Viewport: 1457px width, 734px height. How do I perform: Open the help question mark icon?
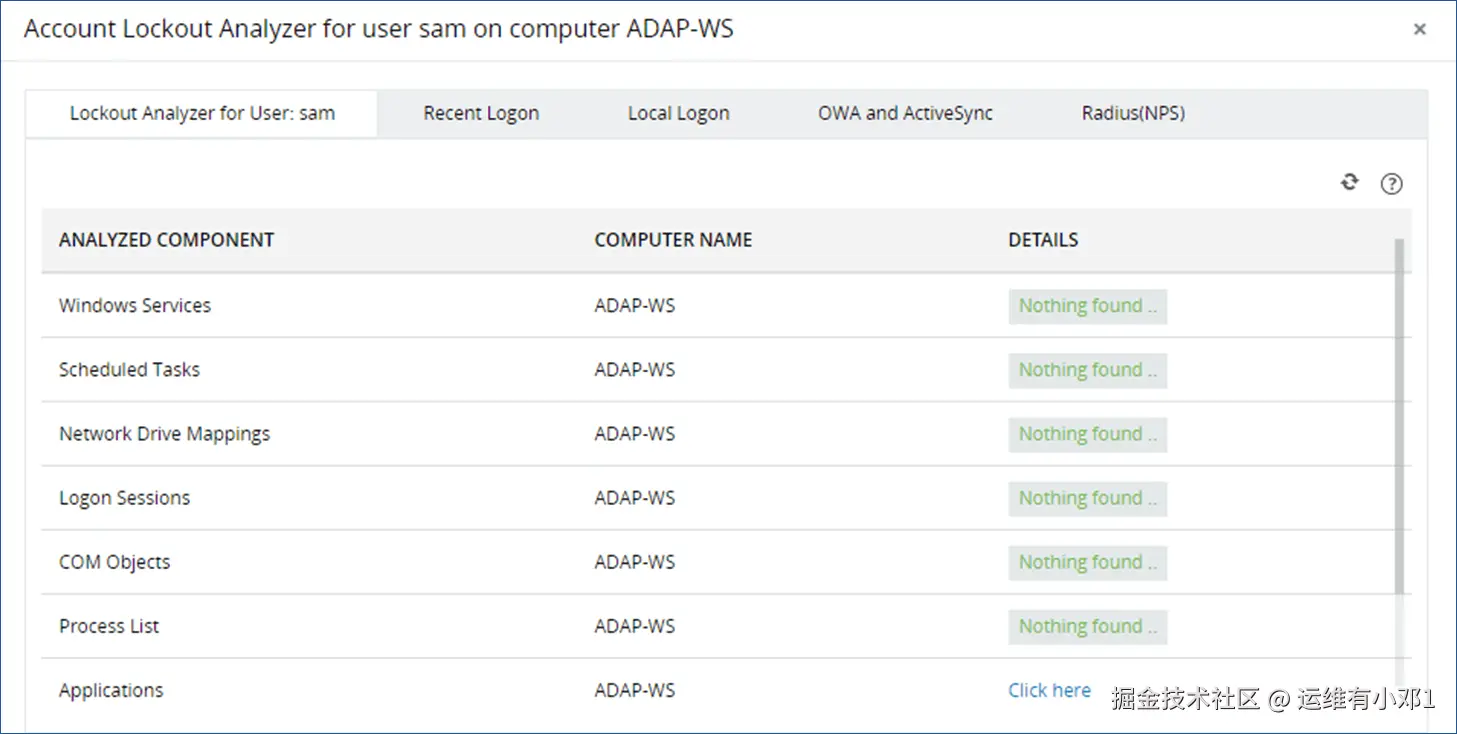click(1391, 184)
